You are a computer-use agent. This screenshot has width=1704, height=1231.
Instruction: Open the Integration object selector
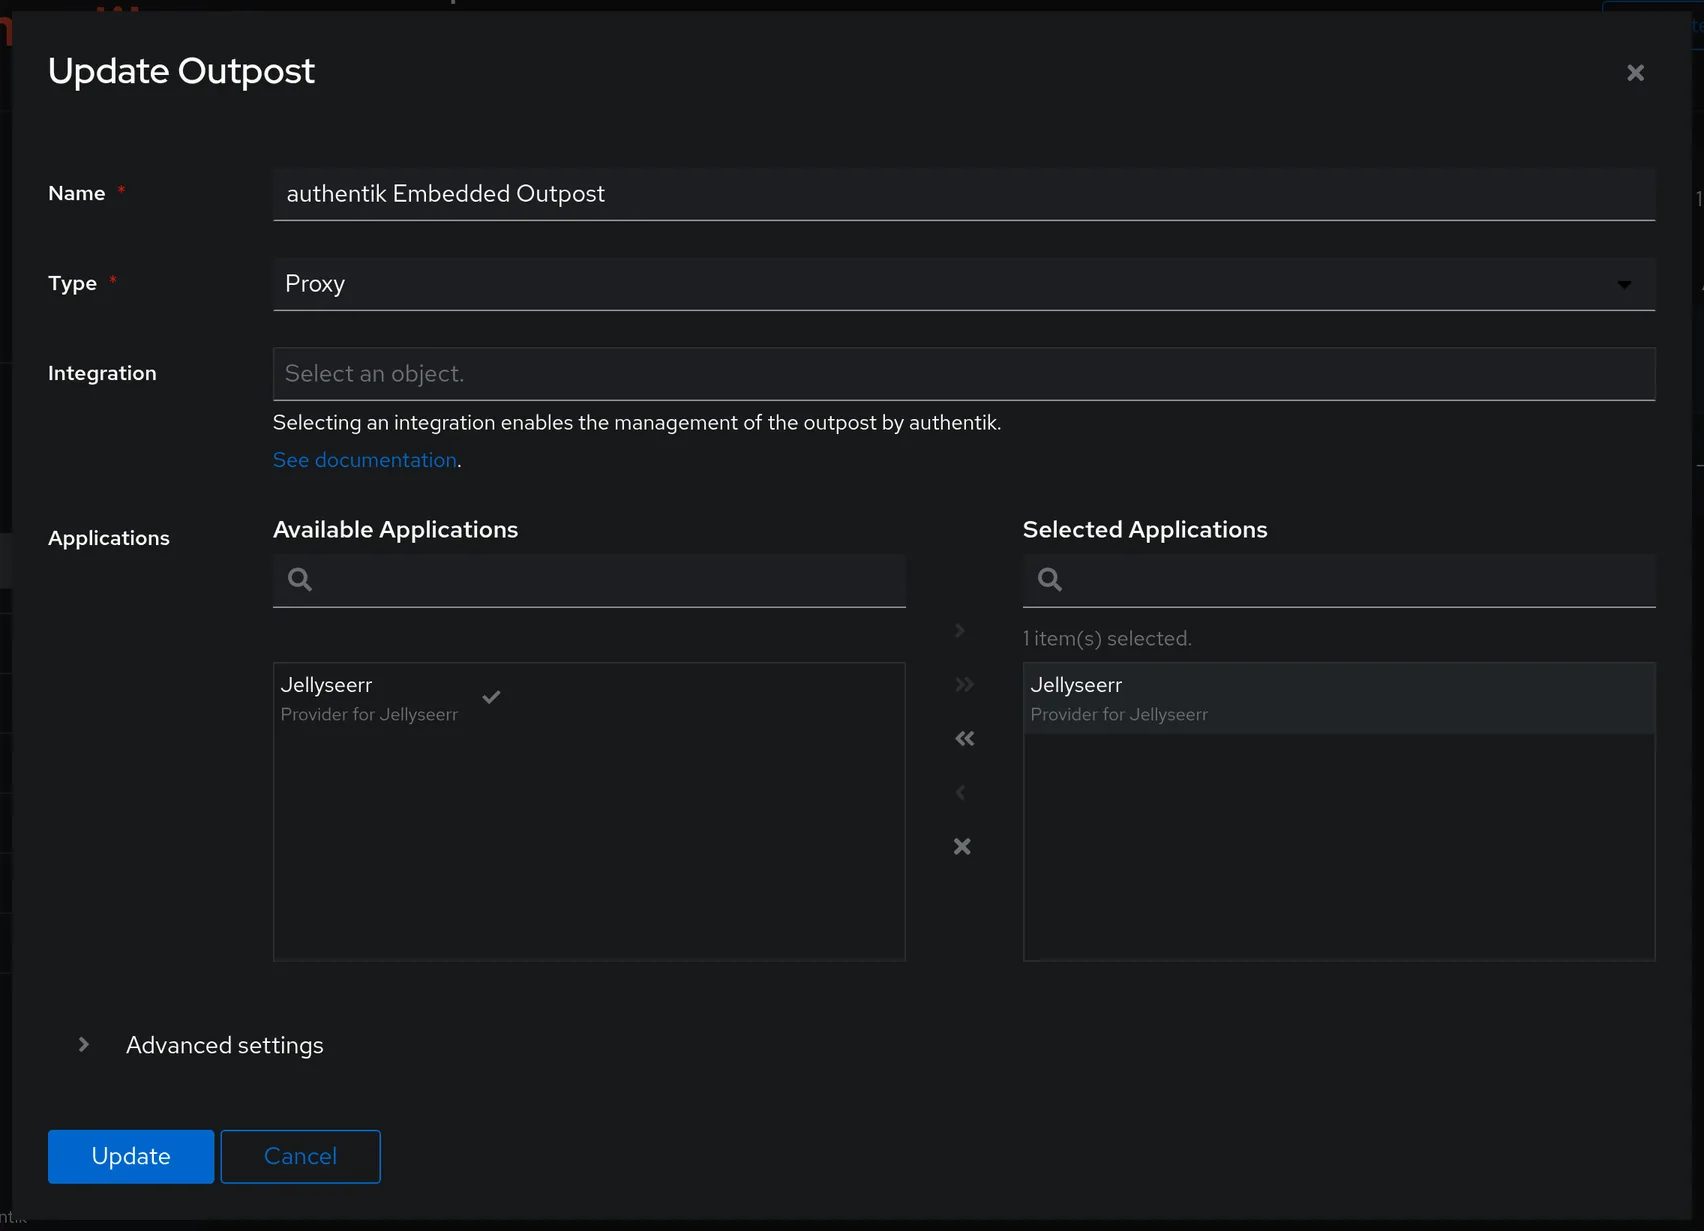[x=964, y=374]
